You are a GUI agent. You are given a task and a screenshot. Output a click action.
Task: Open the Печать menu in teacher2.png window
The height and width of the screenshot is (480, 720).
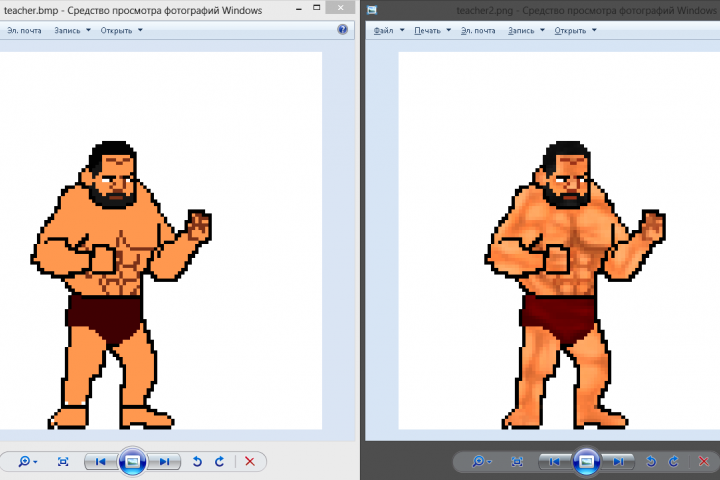pyautogui.click(x=427, y=30)
